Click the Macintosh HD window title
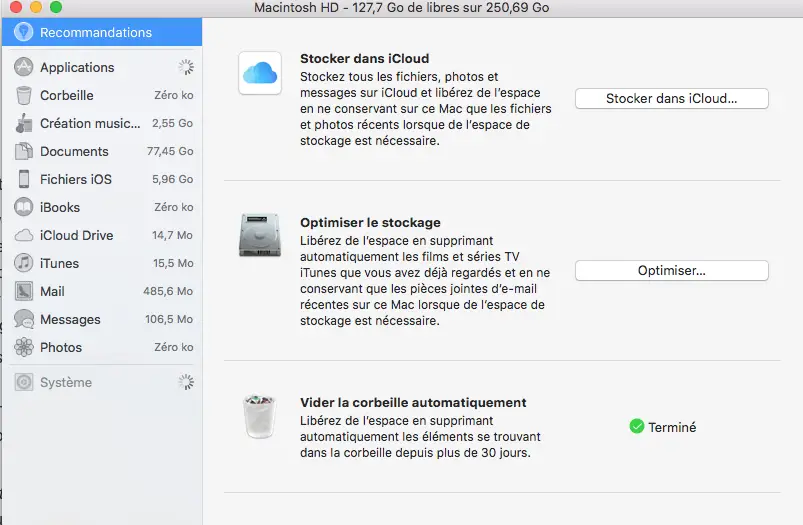803x525 pixels. point(402,8)
